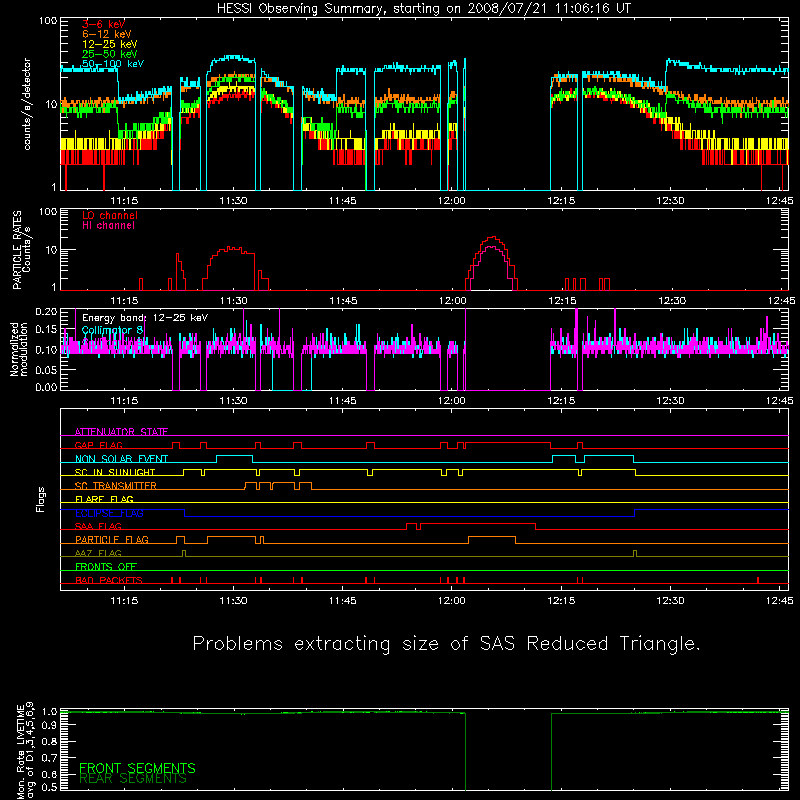The height and width of the screenshot is (800, 800).
Task: Click the FRONTS_OFF flag label
Action: 106,567
